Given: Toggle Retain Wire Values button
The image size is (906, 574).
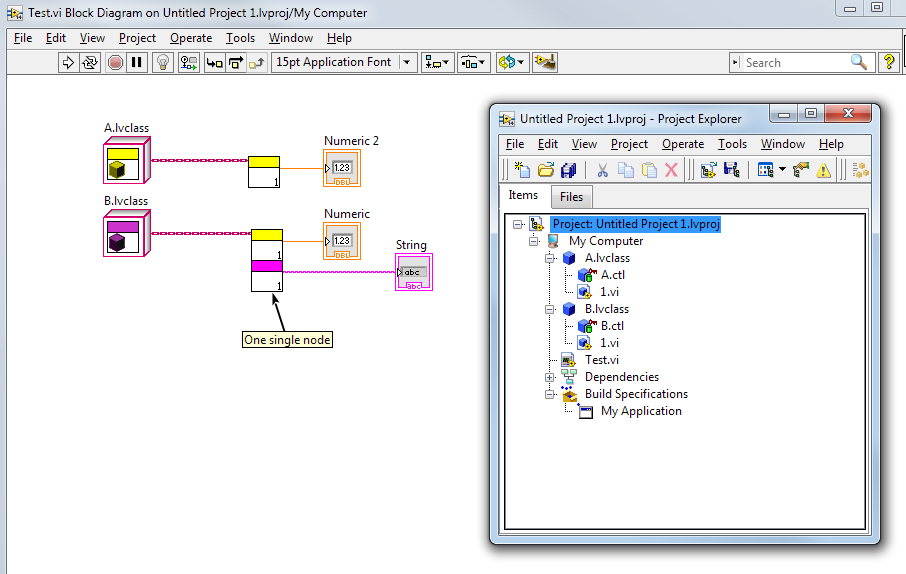Looking at the screenshot, I should [x=189, y=62].
